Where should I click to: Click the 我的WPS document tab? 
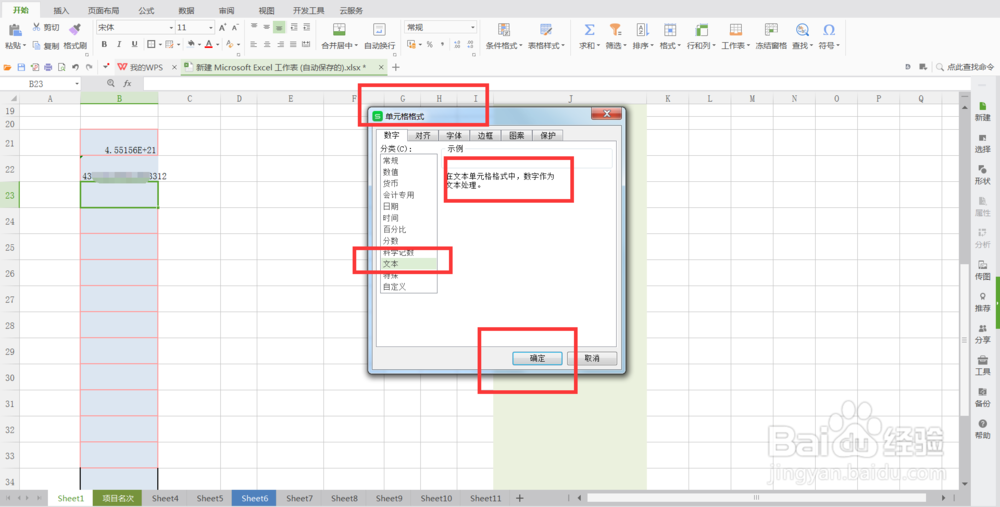[x=147, y=67]
